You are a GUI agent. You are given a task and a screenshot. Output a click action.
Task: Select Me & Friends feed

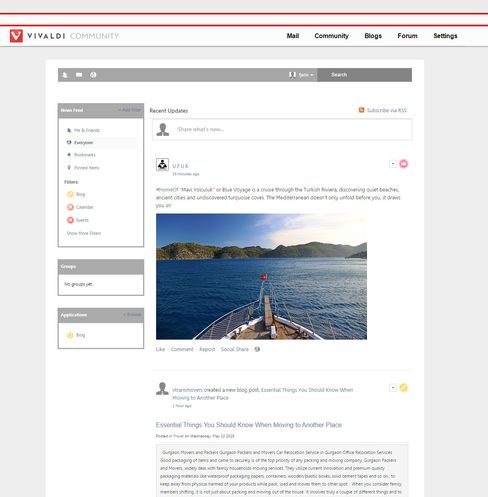coord(87,130)
